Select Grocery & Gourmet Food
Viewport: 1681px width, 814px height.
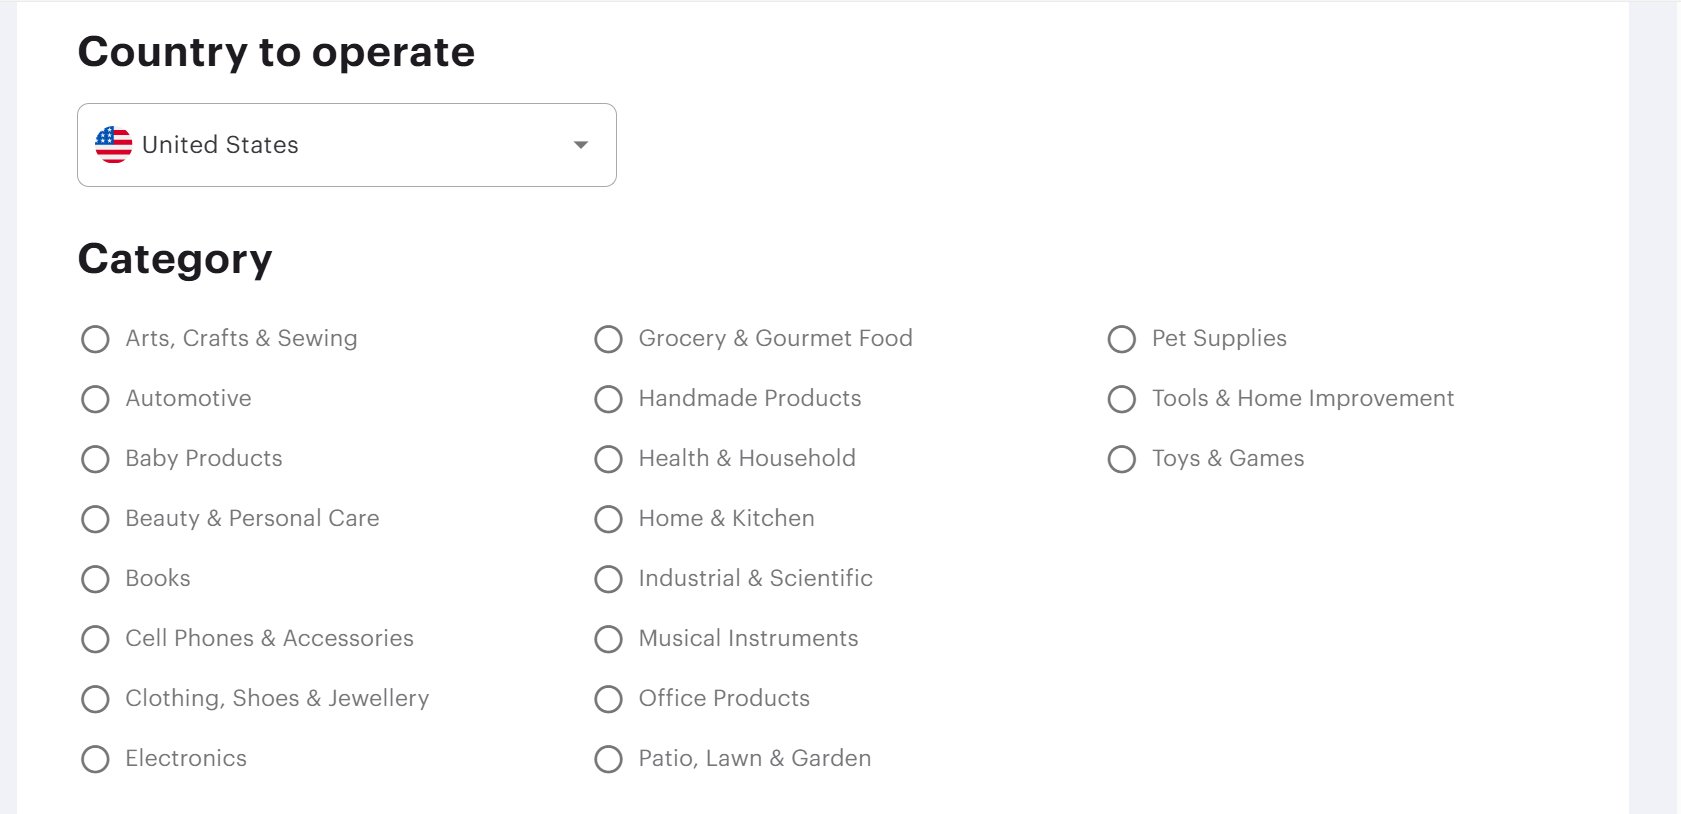[x=608, y=339]
